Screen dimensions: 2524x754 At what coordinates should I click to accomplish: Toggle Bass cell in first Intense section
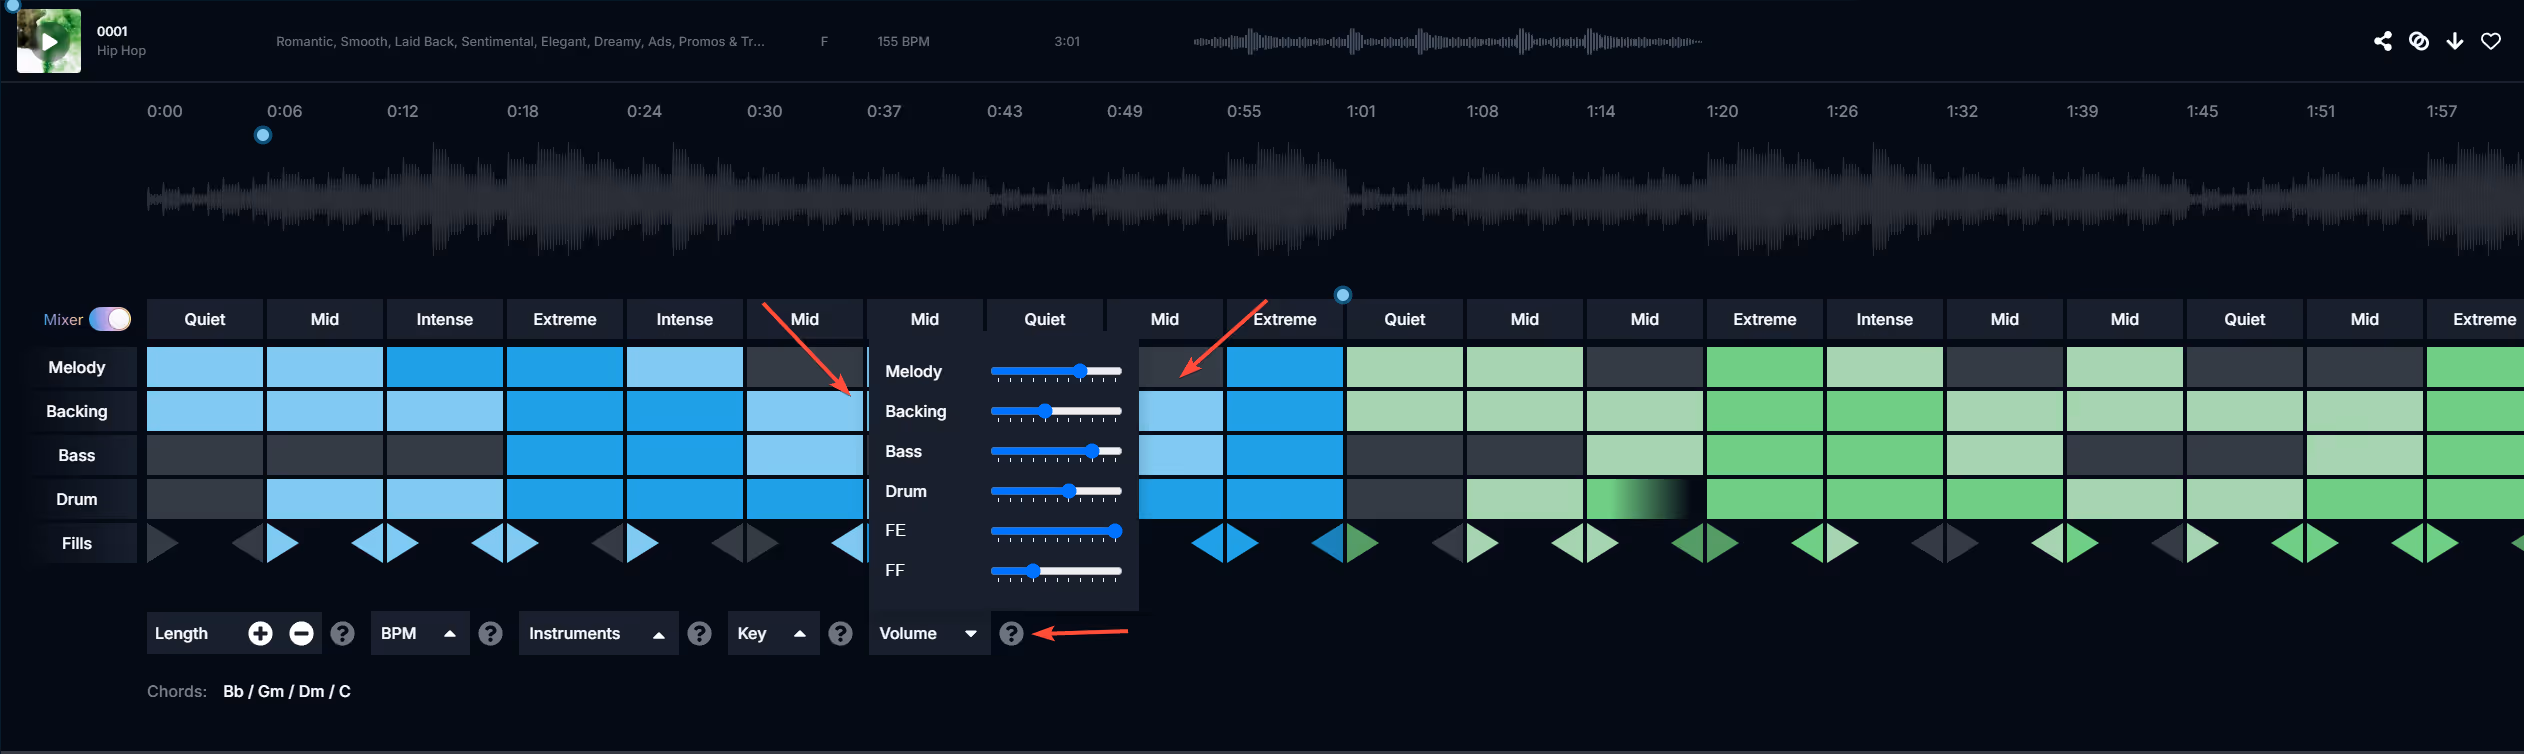pos(445,455)
